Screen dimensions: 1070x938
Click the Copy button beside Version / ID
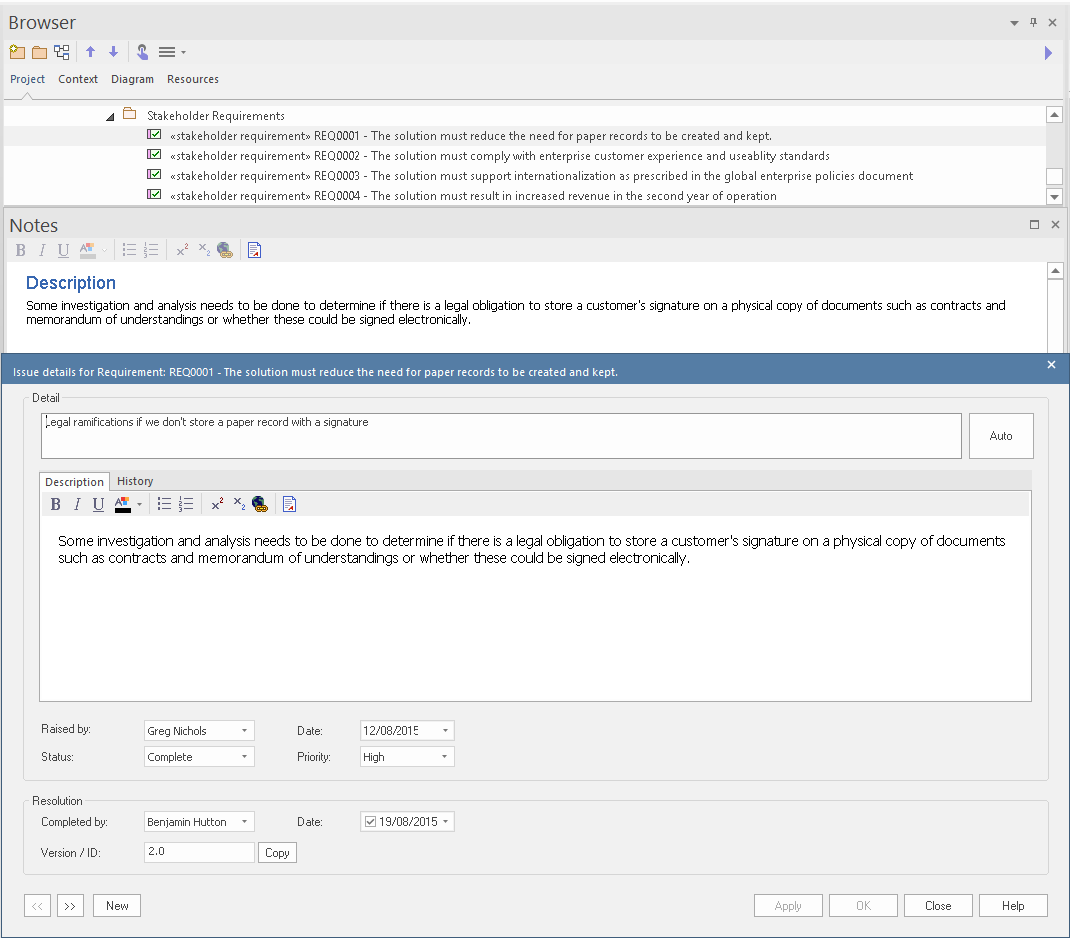(x=277, y=853)
